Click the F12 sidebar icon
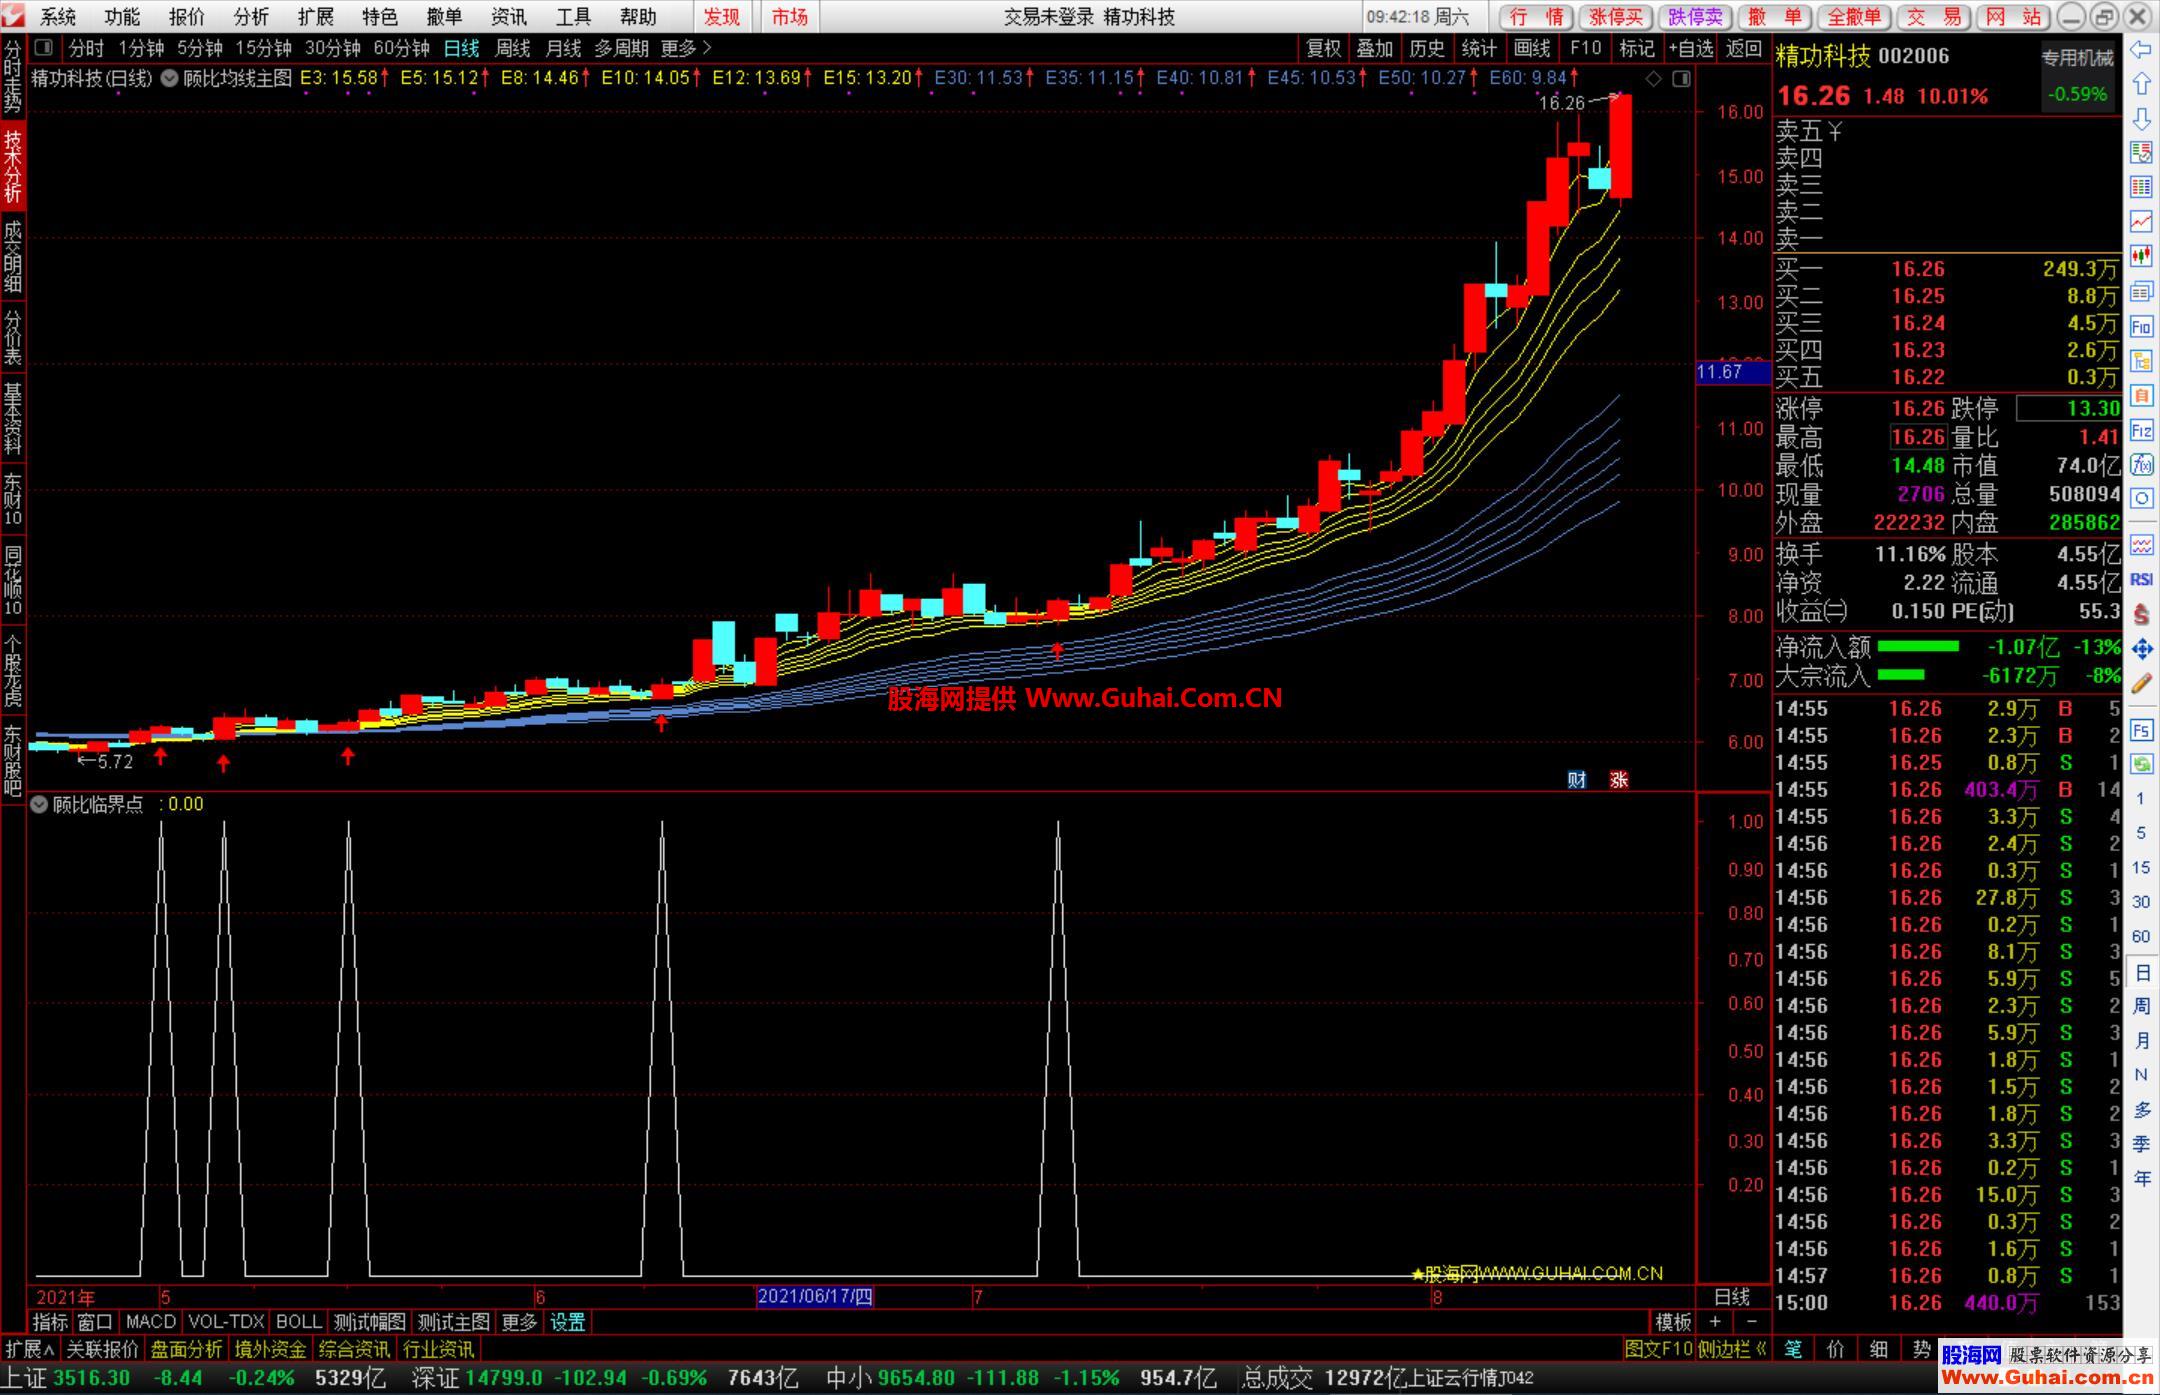Viewport: 2160px width, 1395px height. coord(2141,431)
